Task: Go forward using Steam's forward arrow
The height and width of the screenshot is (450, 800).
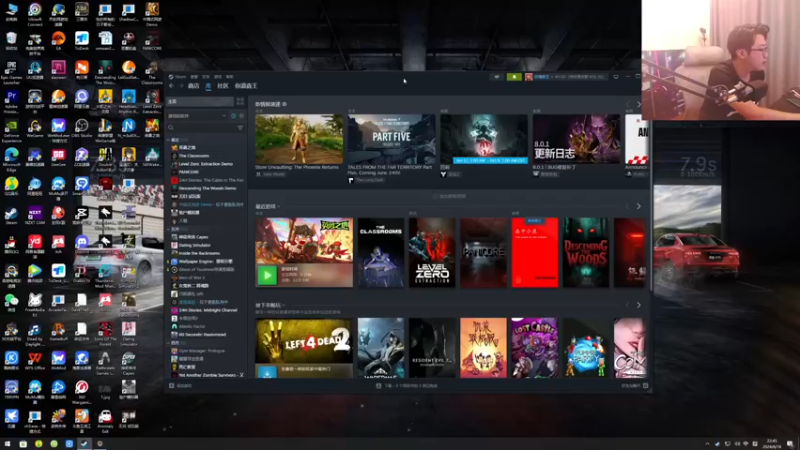Action: (x=181, y=86)
